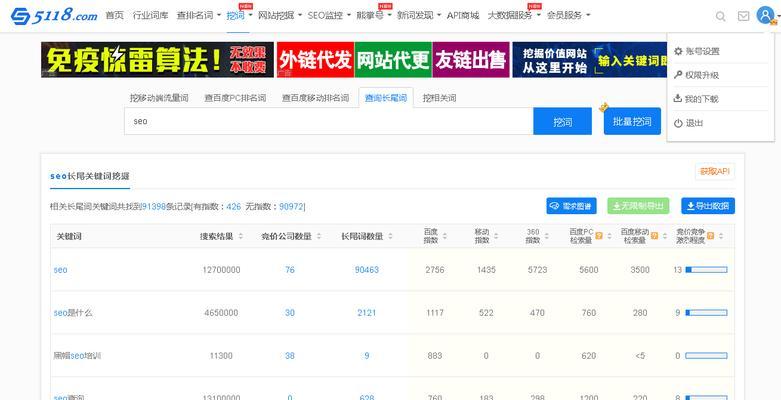The height and width of the screenshot is (400, 781).
Task: Switch to the 挖相关词 tab
Action: click(x=439, y=98)
